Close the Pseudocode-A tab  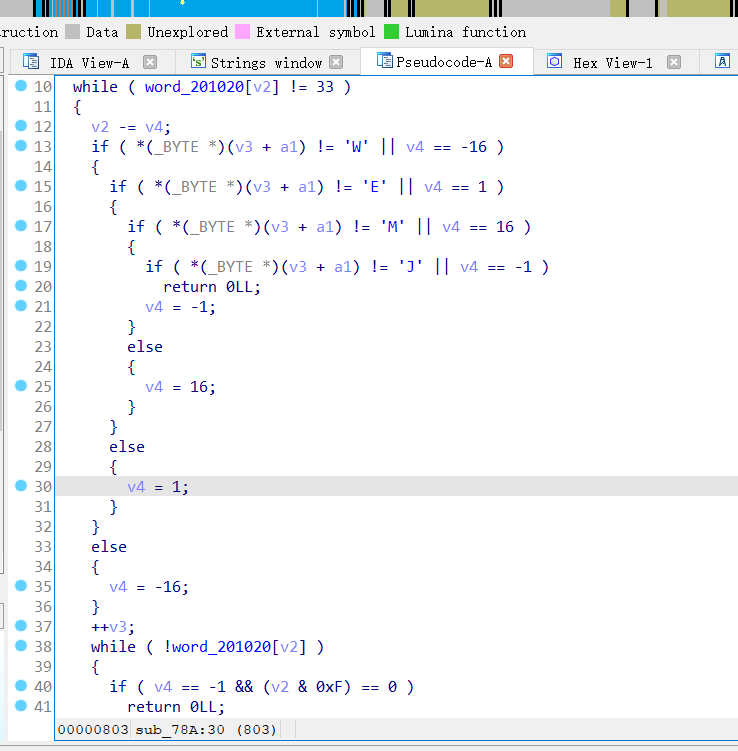pos(506,61)
